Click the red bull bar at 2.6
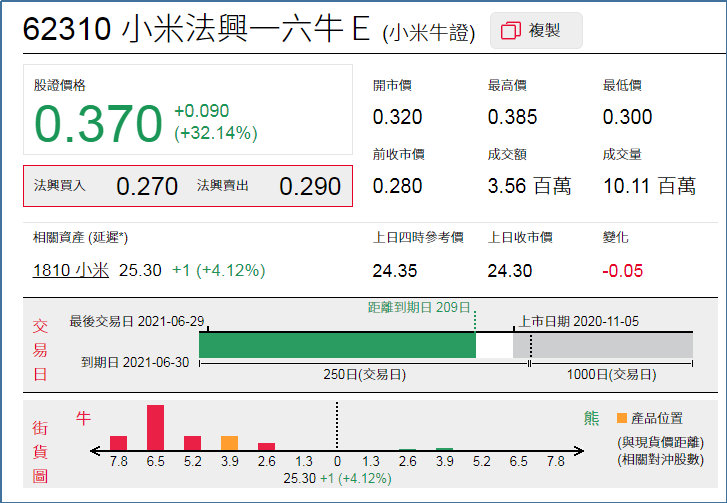This screenshot has height=503, width=727. (x=267, y=446)
